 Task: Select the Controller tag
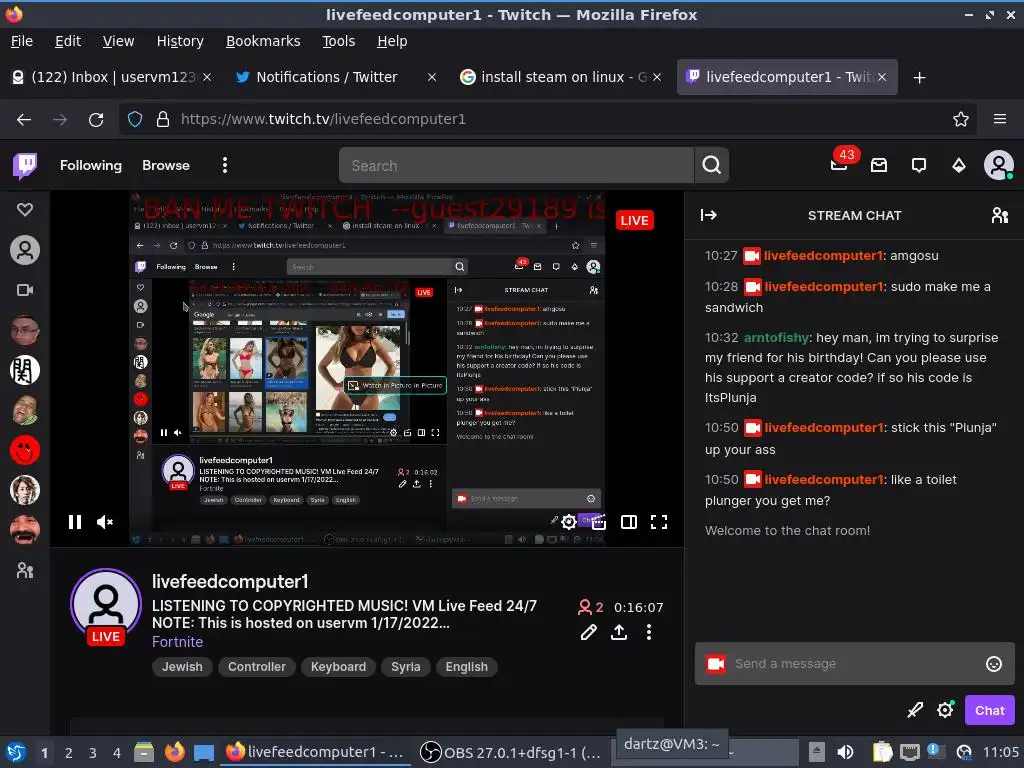257,667
